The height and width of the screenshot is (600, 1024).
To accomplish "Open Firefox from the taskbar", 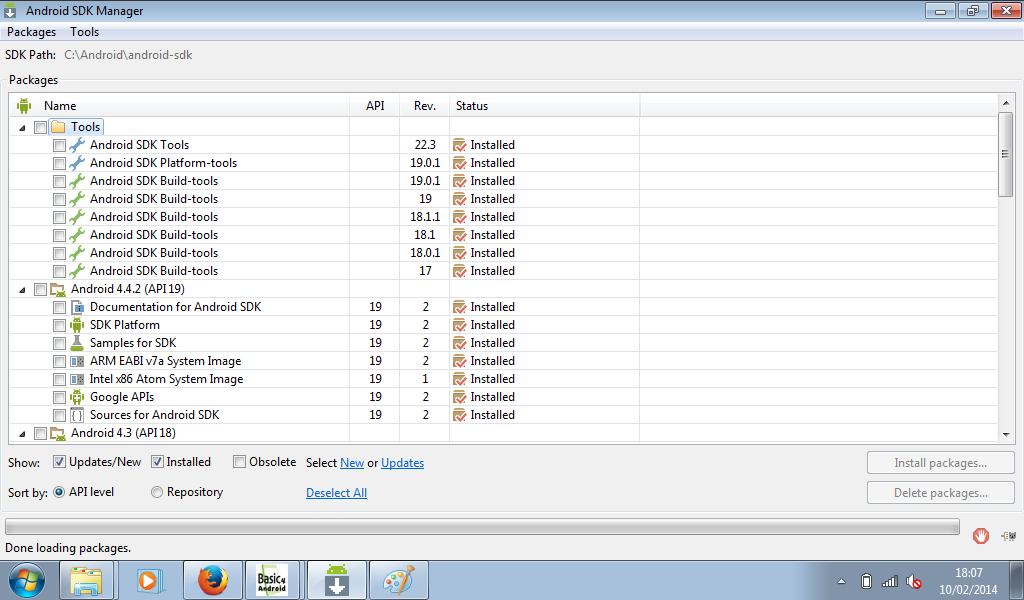I will 213,580.
